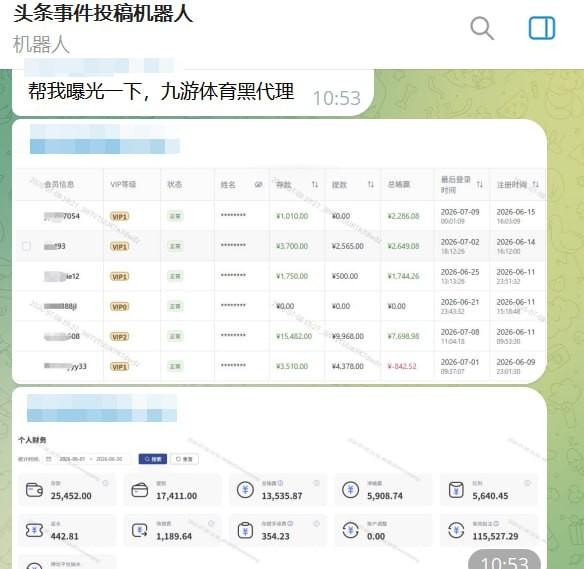584x569 pixels.
Task: Open the 头条事件投稿机器人 chat title
Action: pos(103,13)
